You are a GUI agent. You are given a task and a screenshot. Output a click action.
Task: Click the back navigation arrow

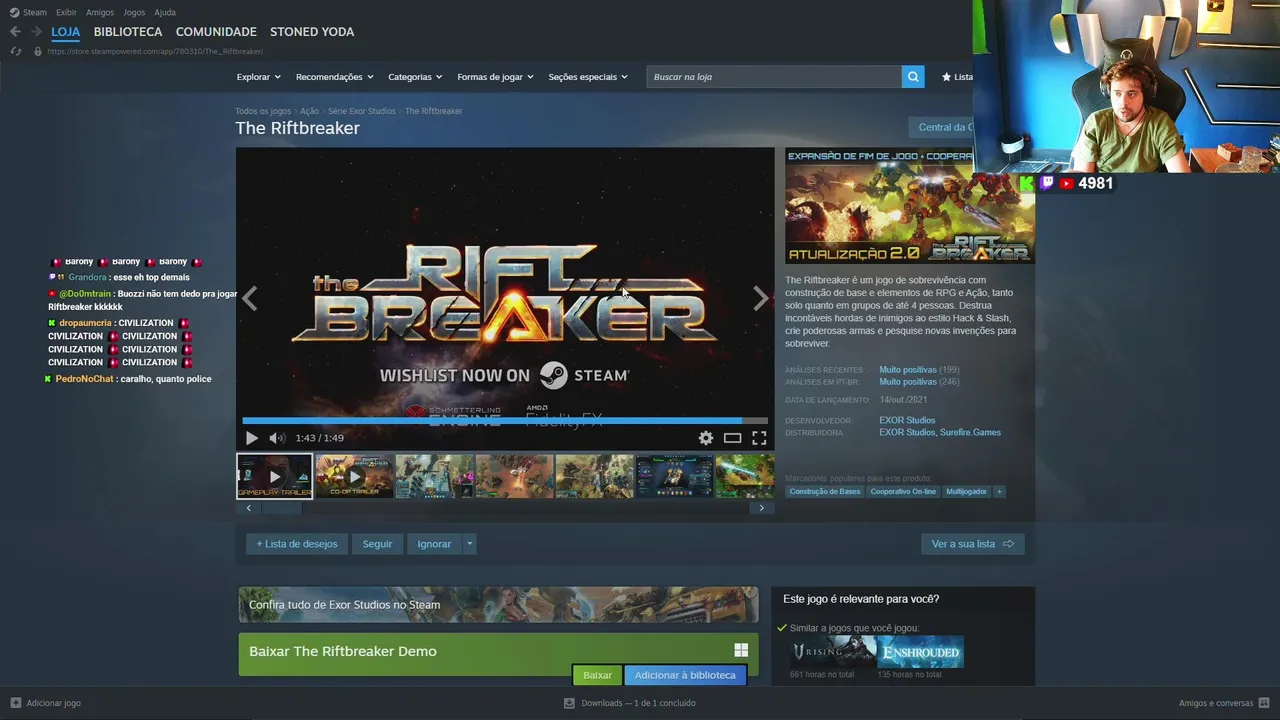point(15,32)
